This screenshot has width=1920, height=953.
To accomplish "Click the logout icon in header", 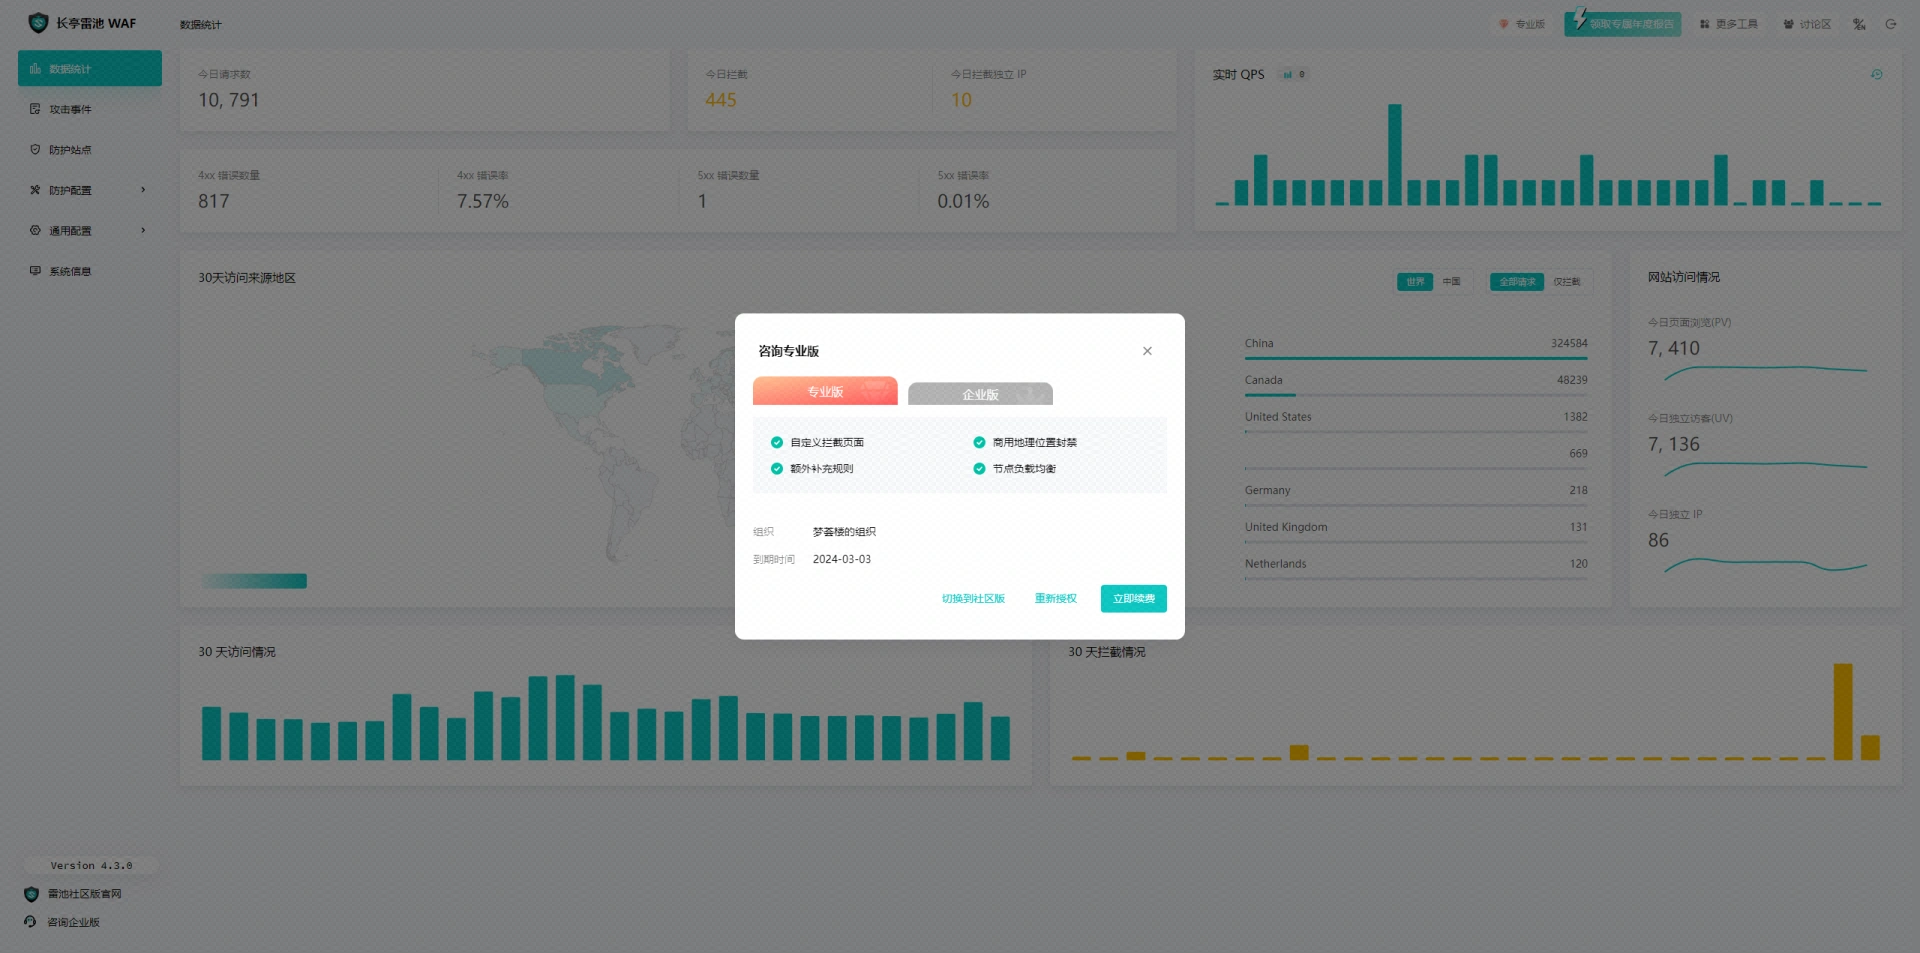I will pyautogui.click(x=1891, y=24).
